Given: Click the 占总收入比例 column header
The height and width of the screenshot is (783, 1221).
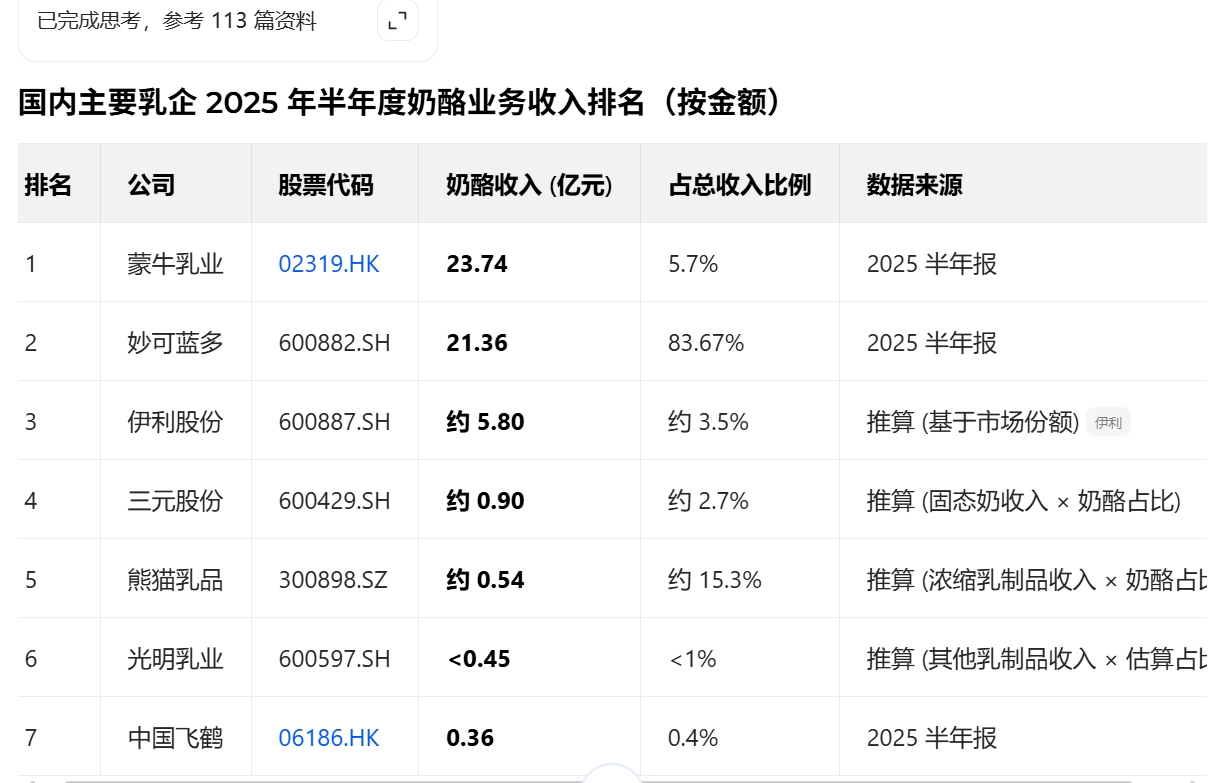Looking at the screenshot, I should (740, 185).
